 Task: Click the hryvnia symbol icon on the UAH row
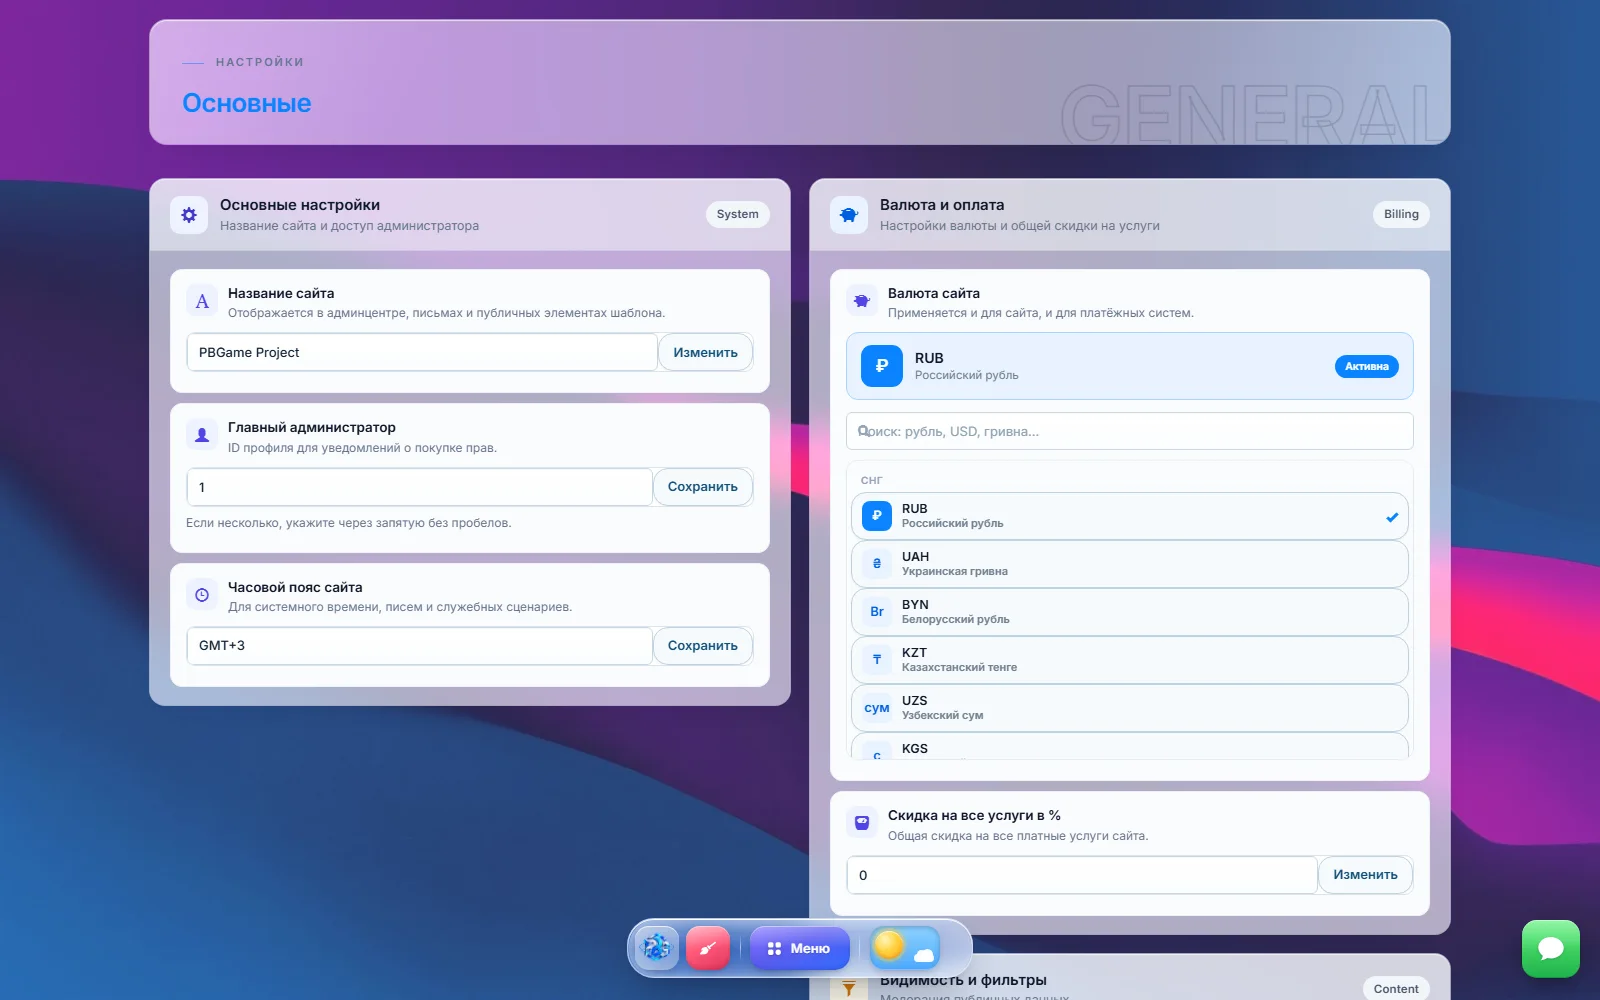click(877, 564)
